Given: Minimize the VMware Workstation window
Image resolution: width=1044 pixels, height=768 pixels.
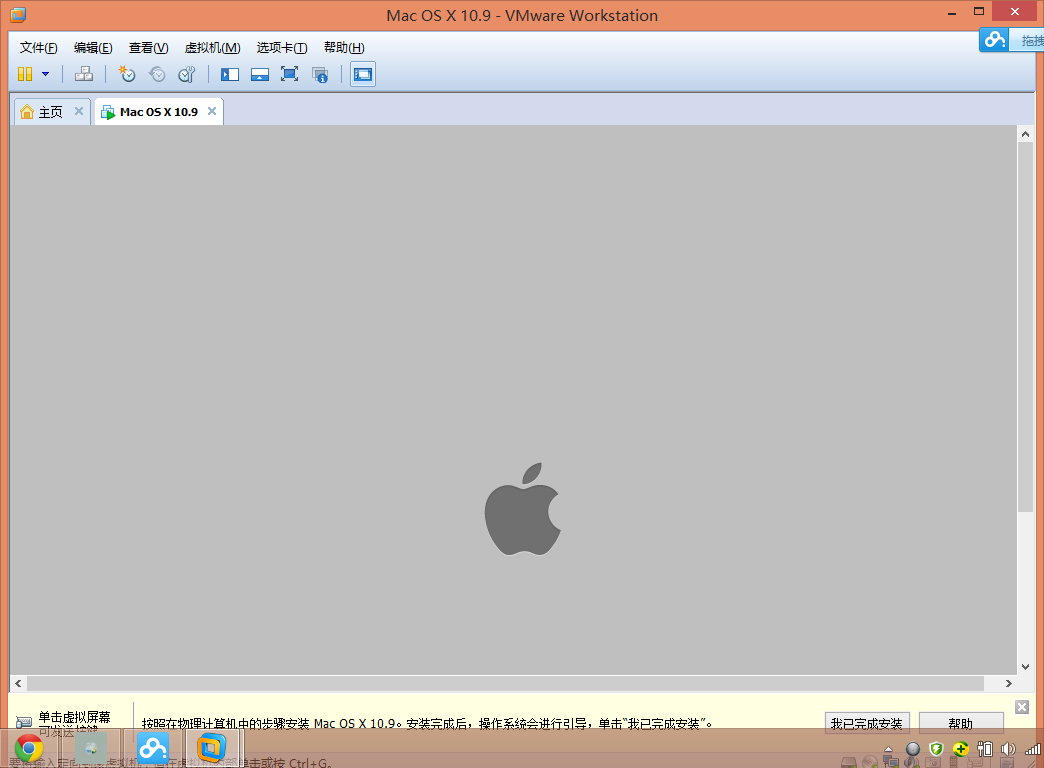Looking at the screenshot, I should [x=952, y=13].
